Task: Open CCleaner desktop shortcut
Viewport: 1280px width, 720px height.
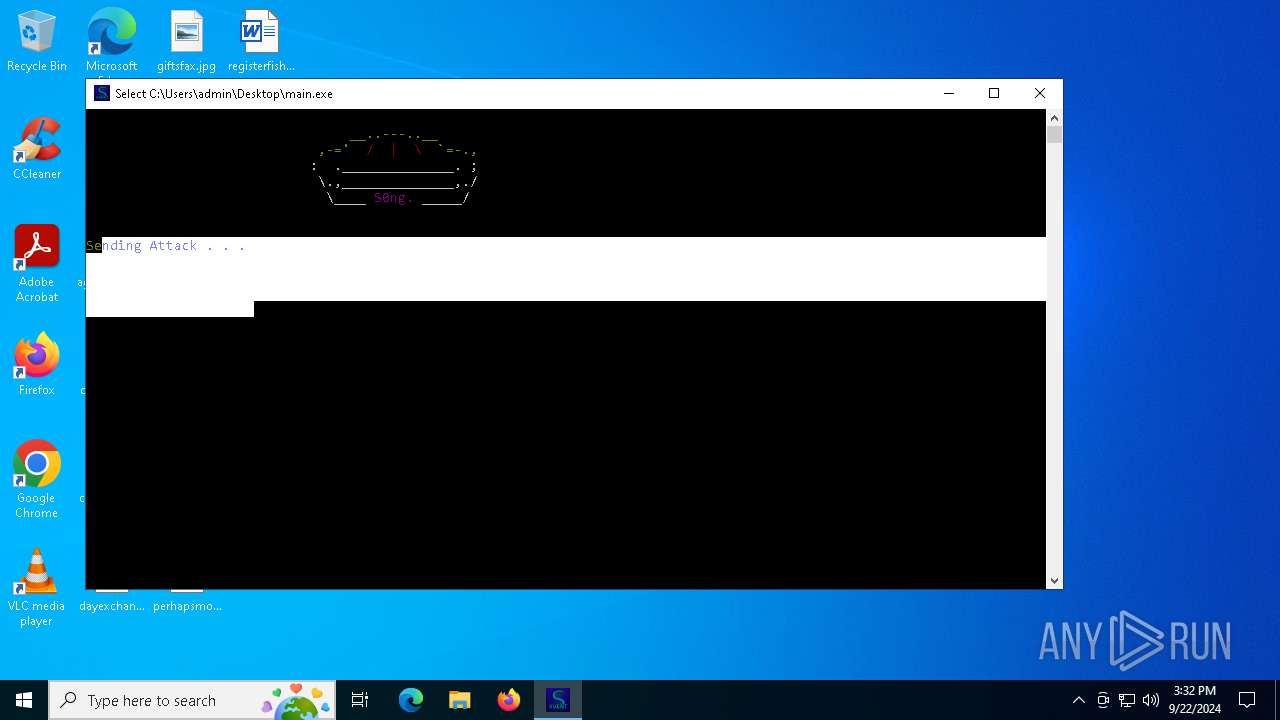Action: tap(37, 149)
